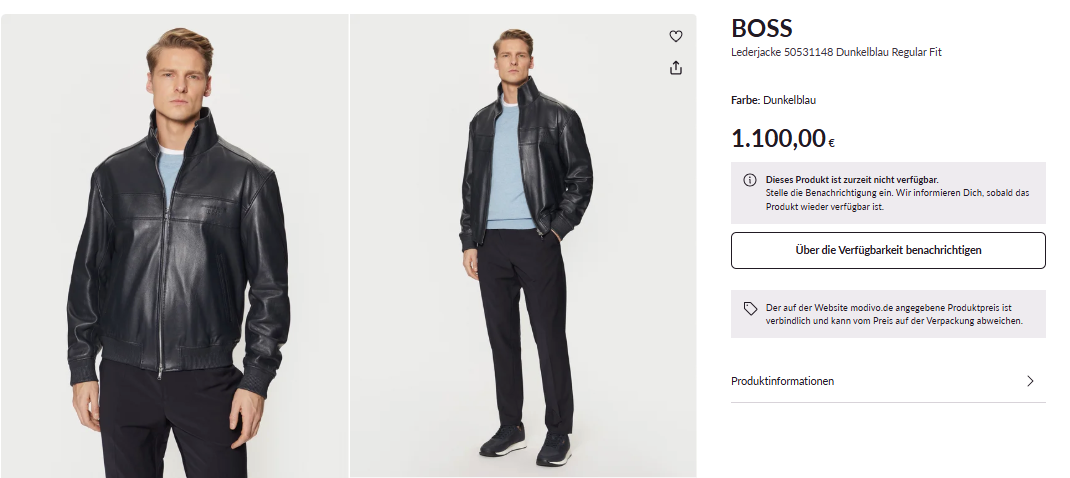Open the BOSS brand link
Screen dimensions: 1070x478
[762, 28]
